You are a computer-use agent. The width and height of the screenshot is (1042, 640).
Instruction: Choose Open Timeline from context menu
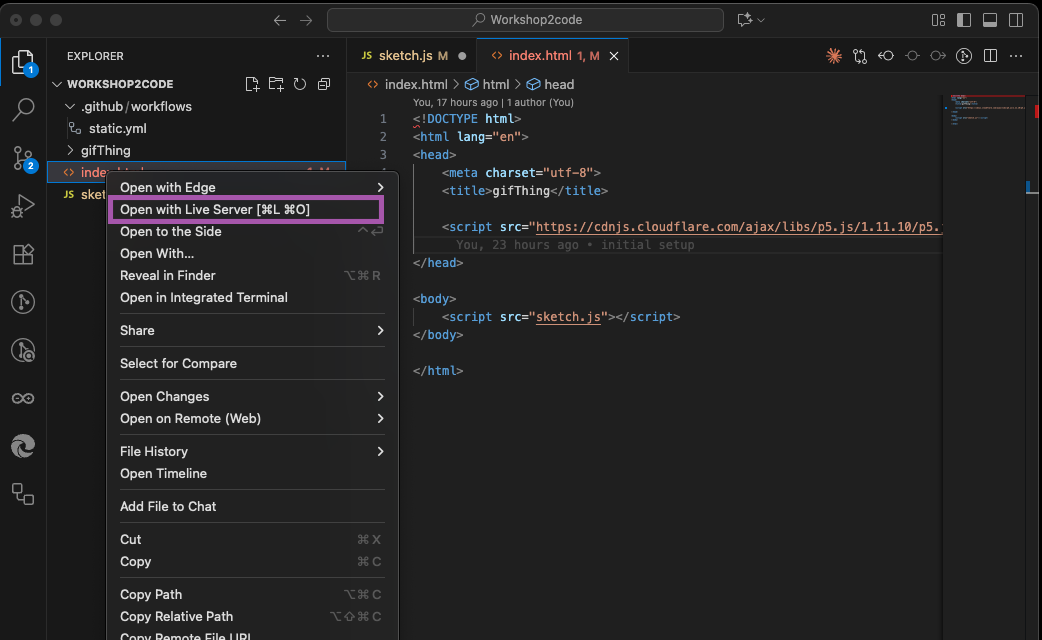click(252, 473)
